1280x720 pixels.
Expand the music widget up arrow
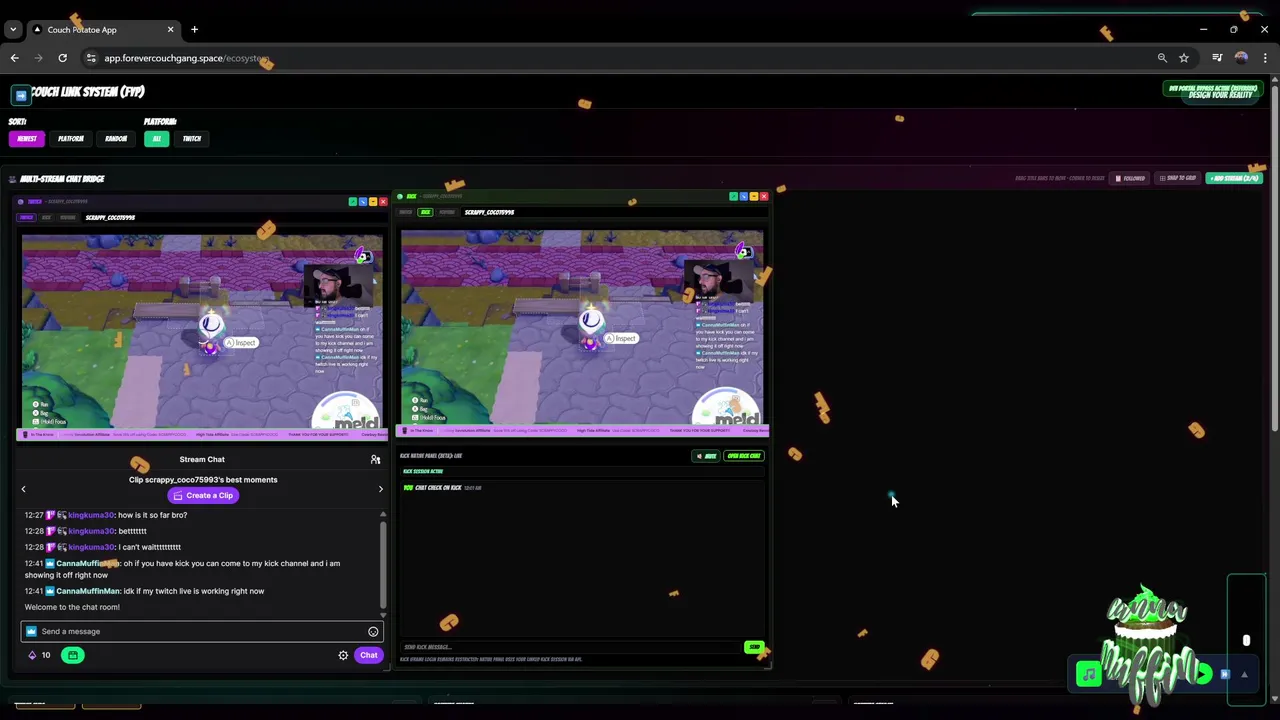coord(1244,675)
